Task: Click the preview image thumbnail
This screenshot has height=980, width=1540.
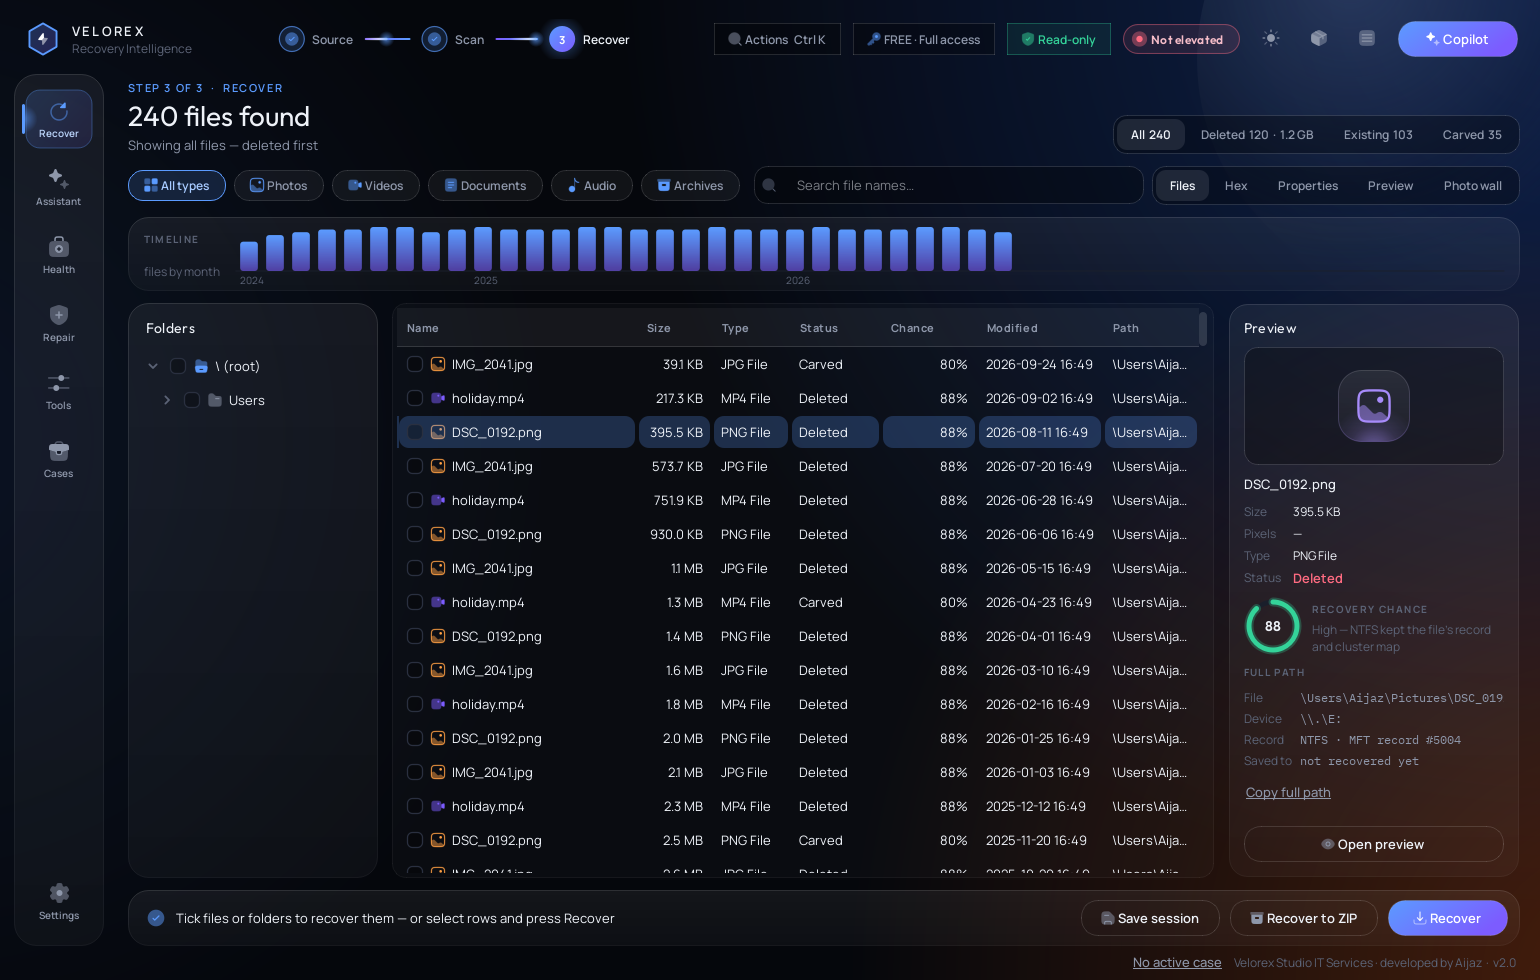Action: click(x=1373, y=405)
